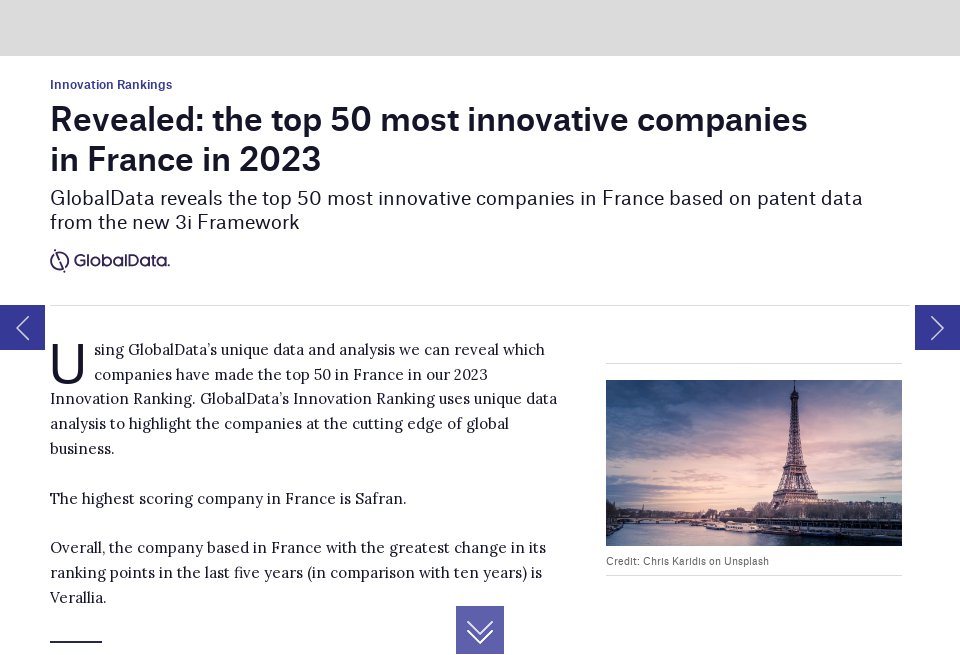This screenshot has width=960, height=655.
Task: Click the GlobalData wordmark text
Action: (x=122, y=261)
